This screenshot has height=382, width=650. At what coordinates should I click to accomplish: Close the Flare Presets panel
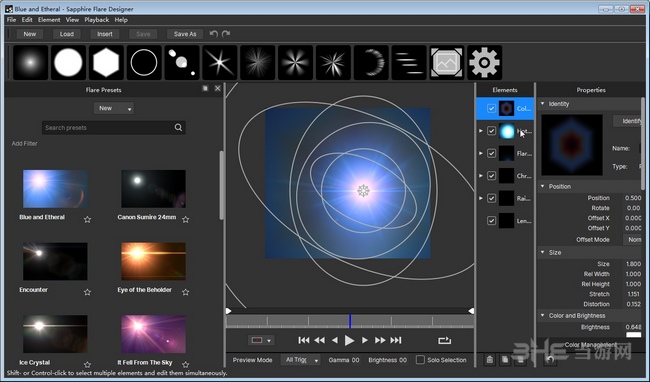pyautogui.click(x=218, y=88)
